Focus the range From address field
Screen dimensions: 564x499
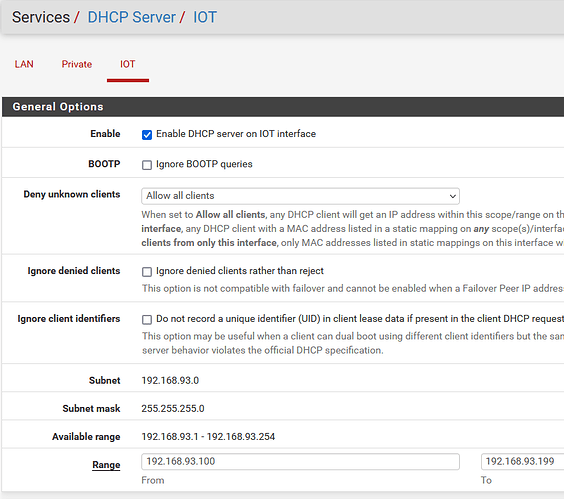[x=300, y=462]
